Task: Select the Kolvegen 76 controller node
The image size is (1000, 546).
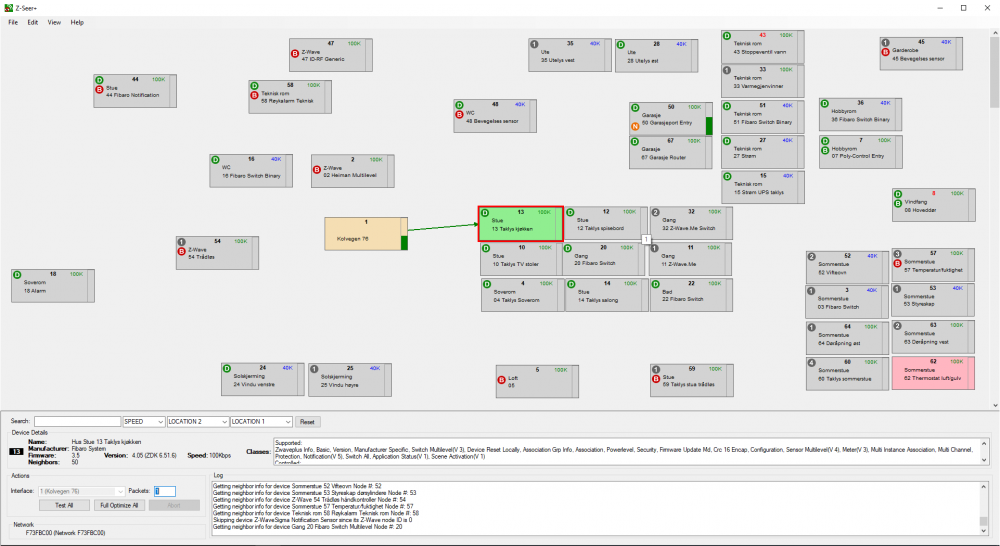Action: tap(362, 233)
